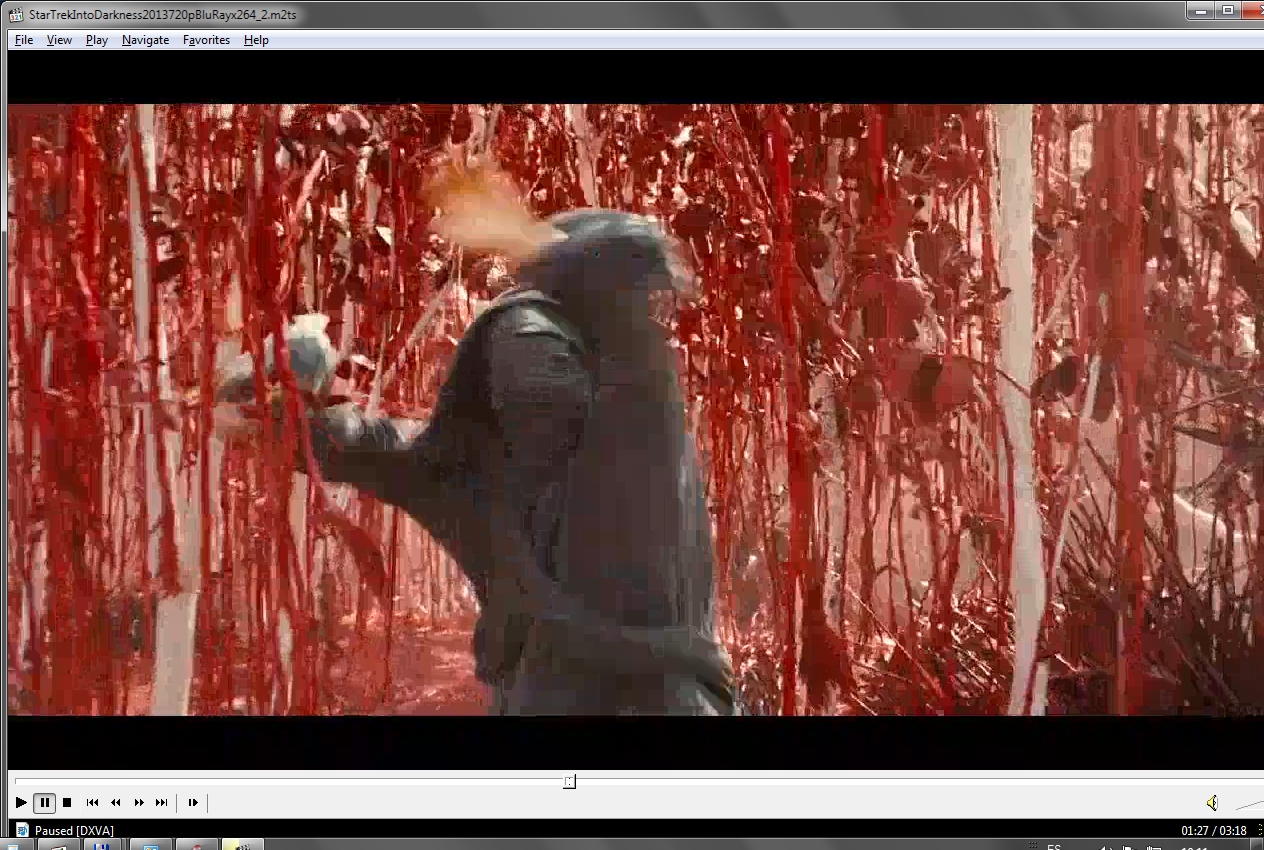Screen dimensions: 1264x850
Task: Click the '01:27 / 03:18' time display
Action: pyautogui.click(x=1213, y=830)
